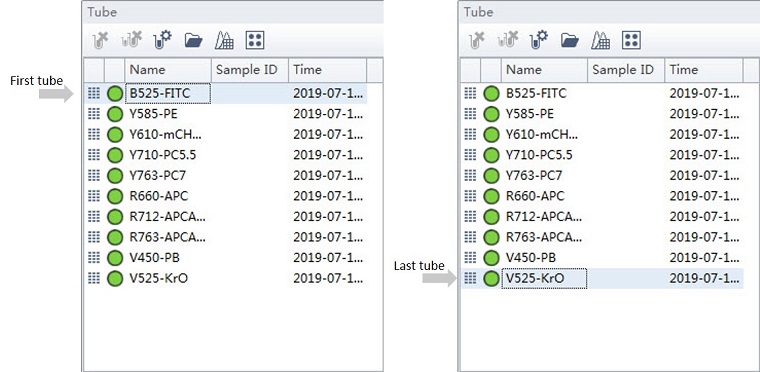Select R763-APCA... tube name in right panel
This screenshot has height=372, width=760.
544,237
